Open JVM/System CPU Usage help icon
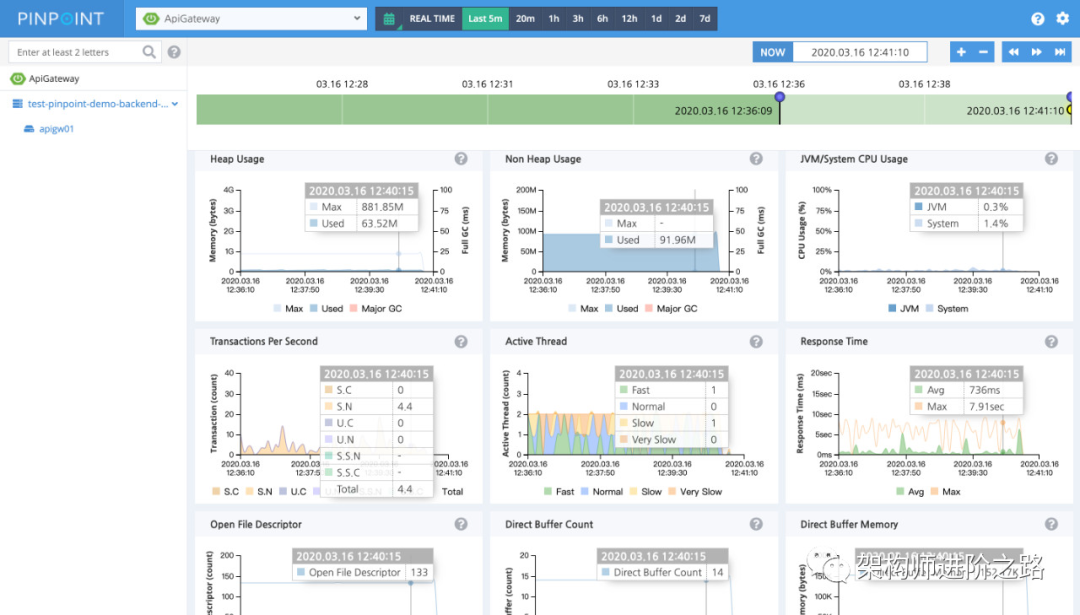The image size is (1080, 615). pyautogui.click(x=1051, y=159)
